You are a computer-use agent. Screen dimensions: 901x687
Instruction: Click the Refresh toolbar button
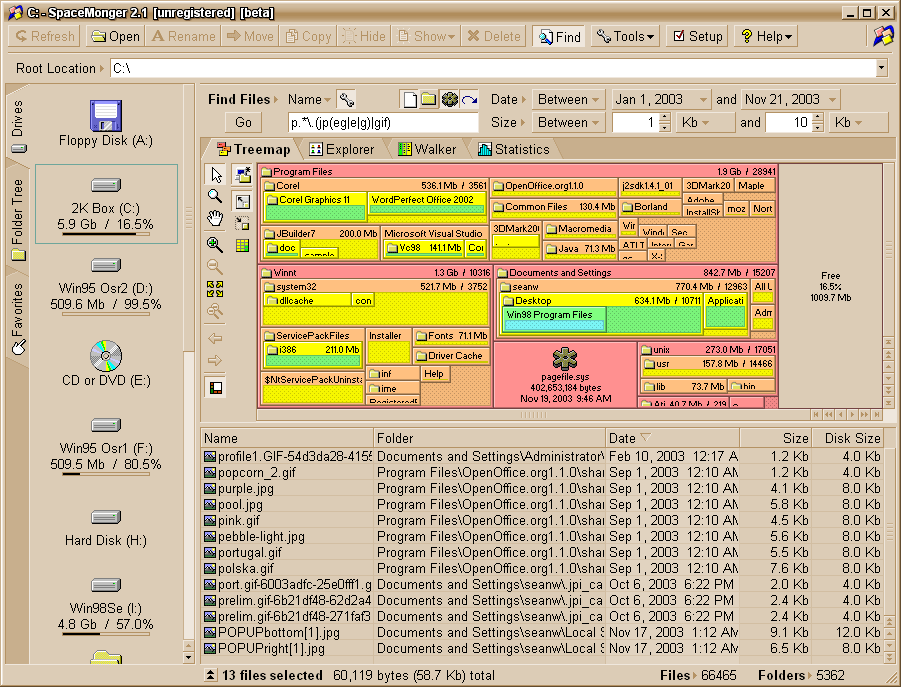point(45,36)
